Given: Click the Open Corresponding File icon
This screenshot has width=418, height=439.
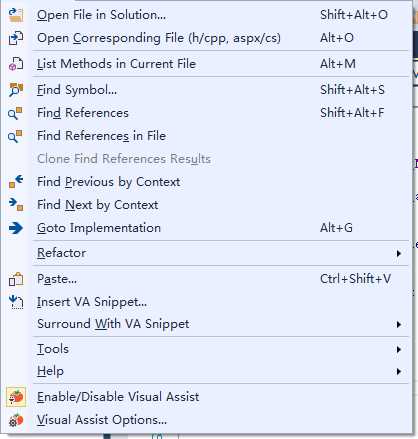Looking at the screenshot, I should pos(16,38).
